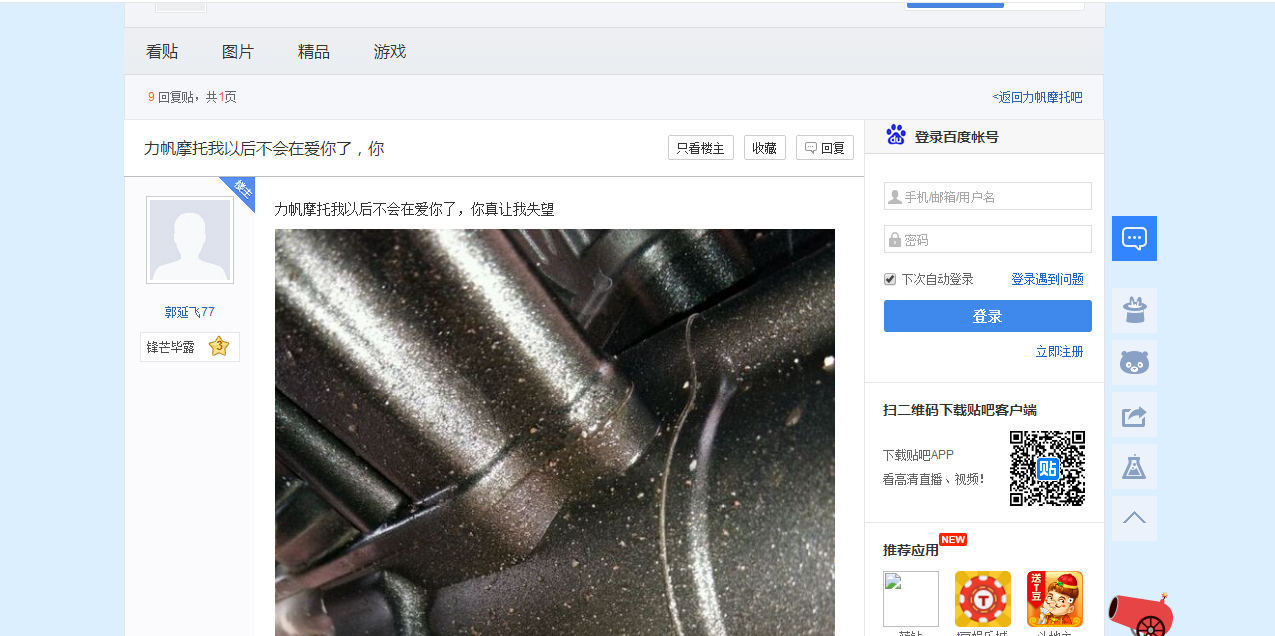Screen dimensions: 1275x636
Task: Click the red NEW badge
Action: point(953,539)
